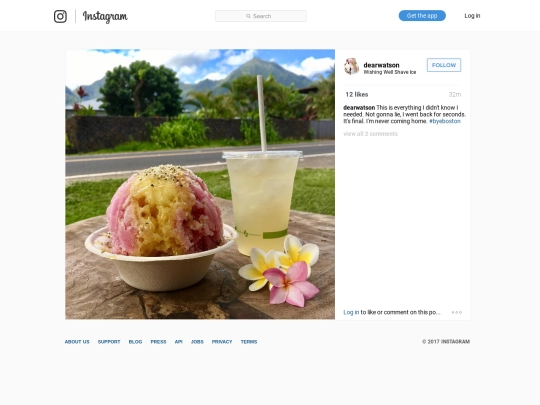This screenshot has height=405, width=540.
Task: Click the magnifier icon in Search
Action: click(248, 16)
